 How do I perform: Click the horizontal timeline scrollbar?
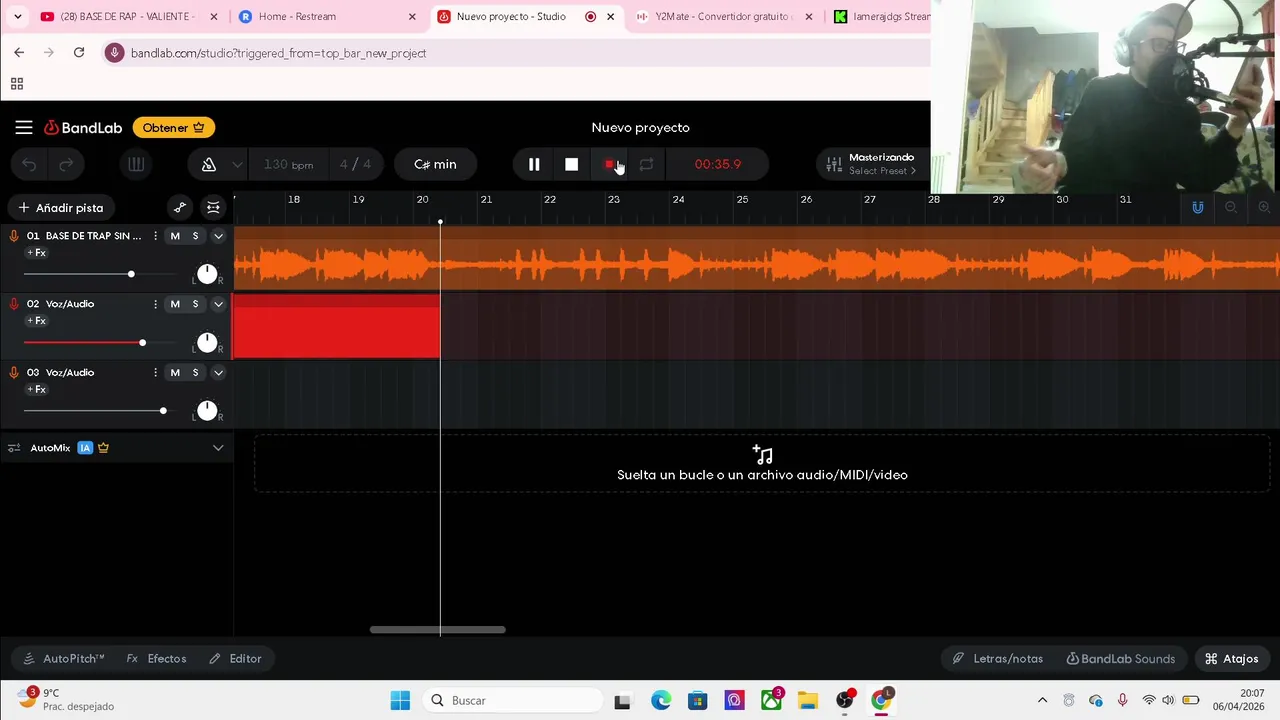(x=438, y=630)
